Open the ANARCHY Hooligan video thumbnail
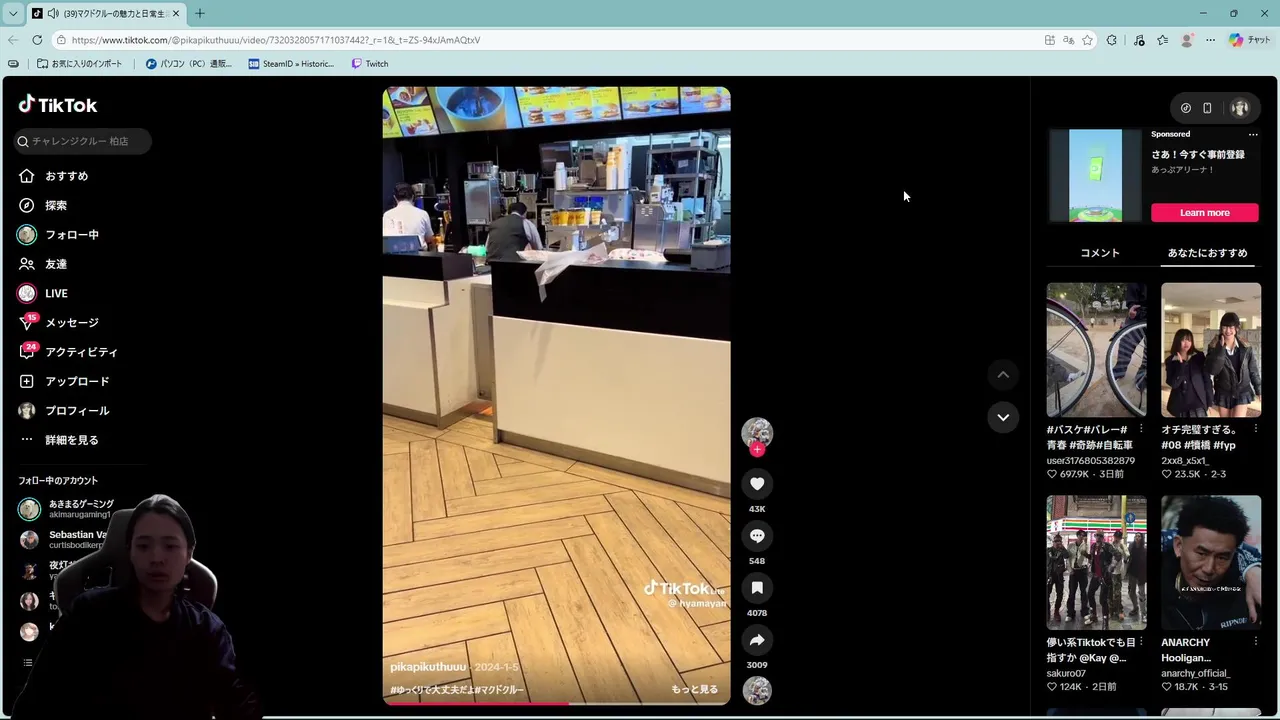Screen dimensions: 1280x720 pos(1211,563)
